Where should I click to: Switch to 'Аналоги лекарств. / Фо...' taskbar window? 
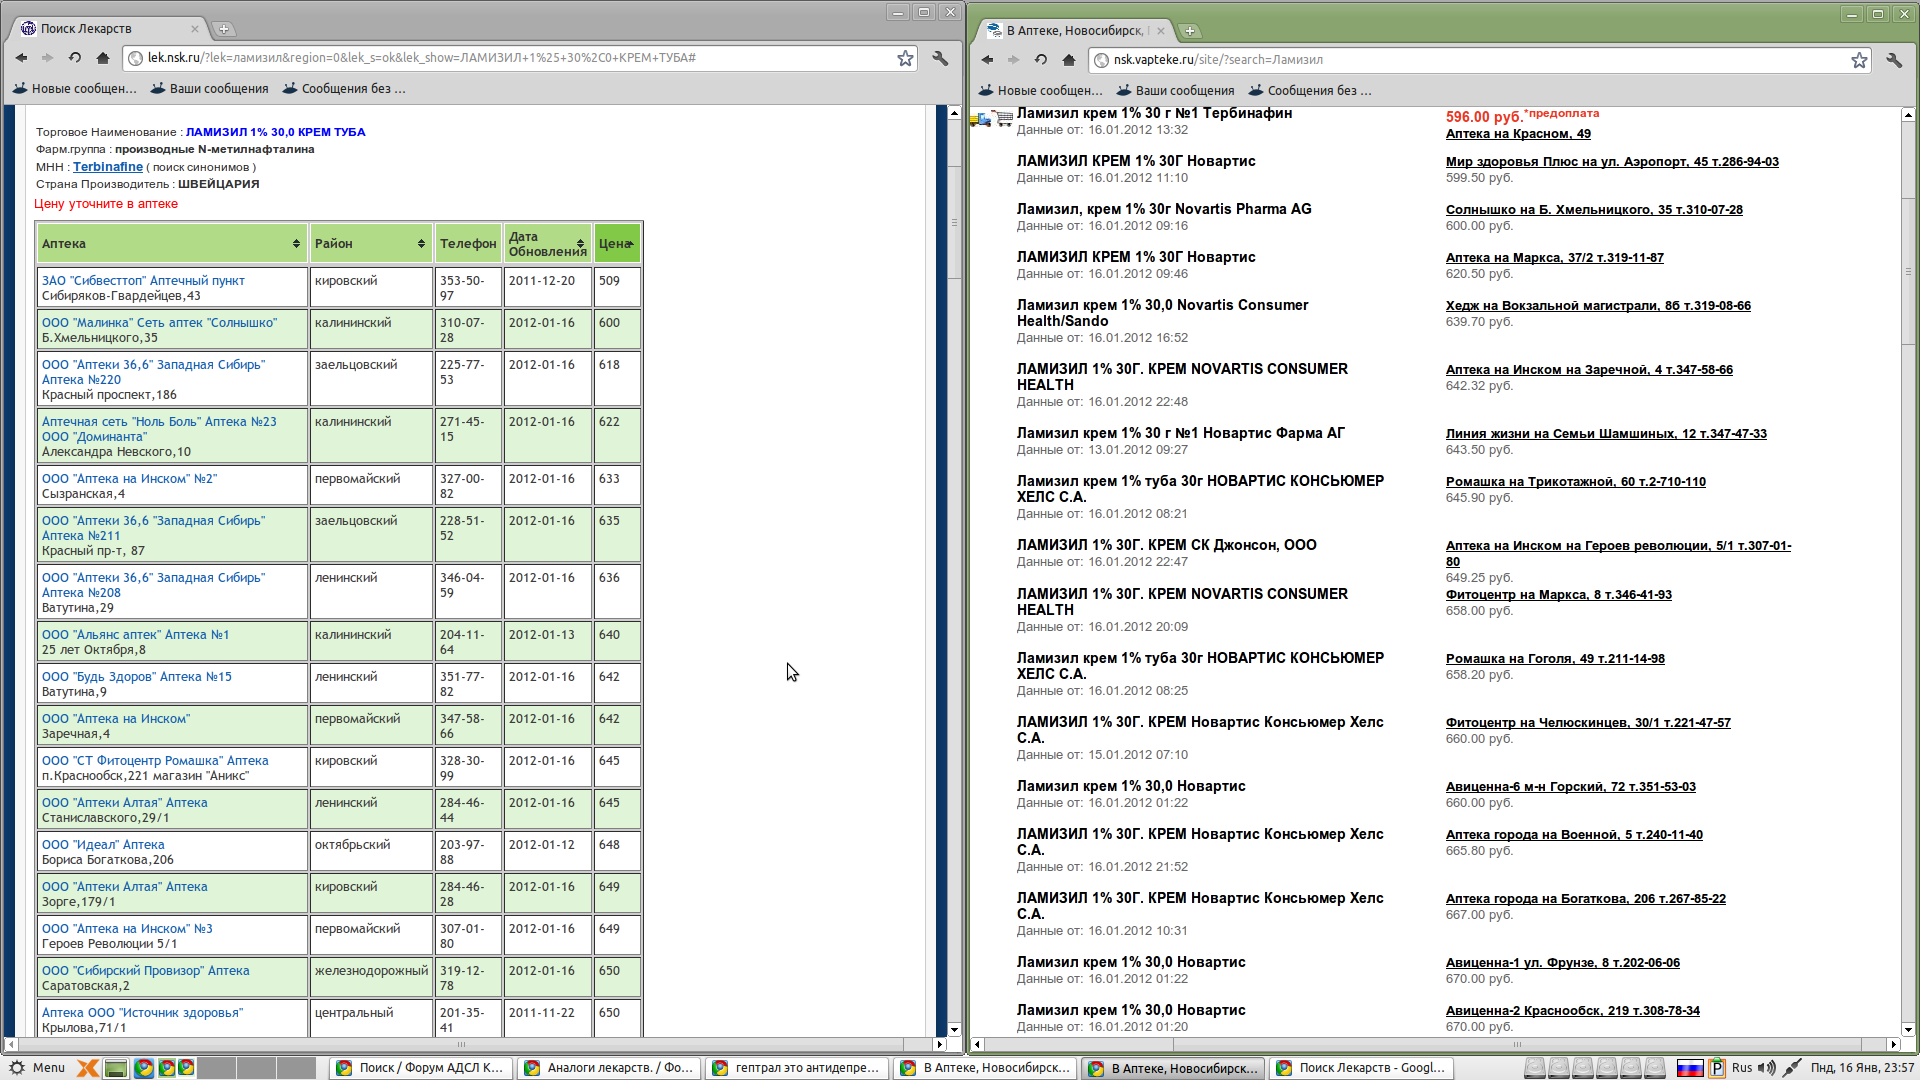pos(608,1068)
